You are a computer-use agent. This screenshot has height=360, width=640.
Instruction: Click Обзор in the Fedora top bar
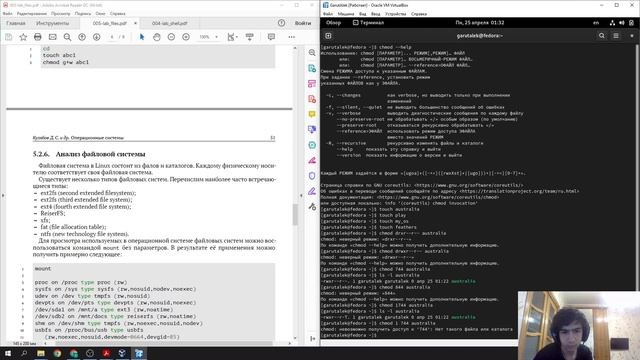333,23
